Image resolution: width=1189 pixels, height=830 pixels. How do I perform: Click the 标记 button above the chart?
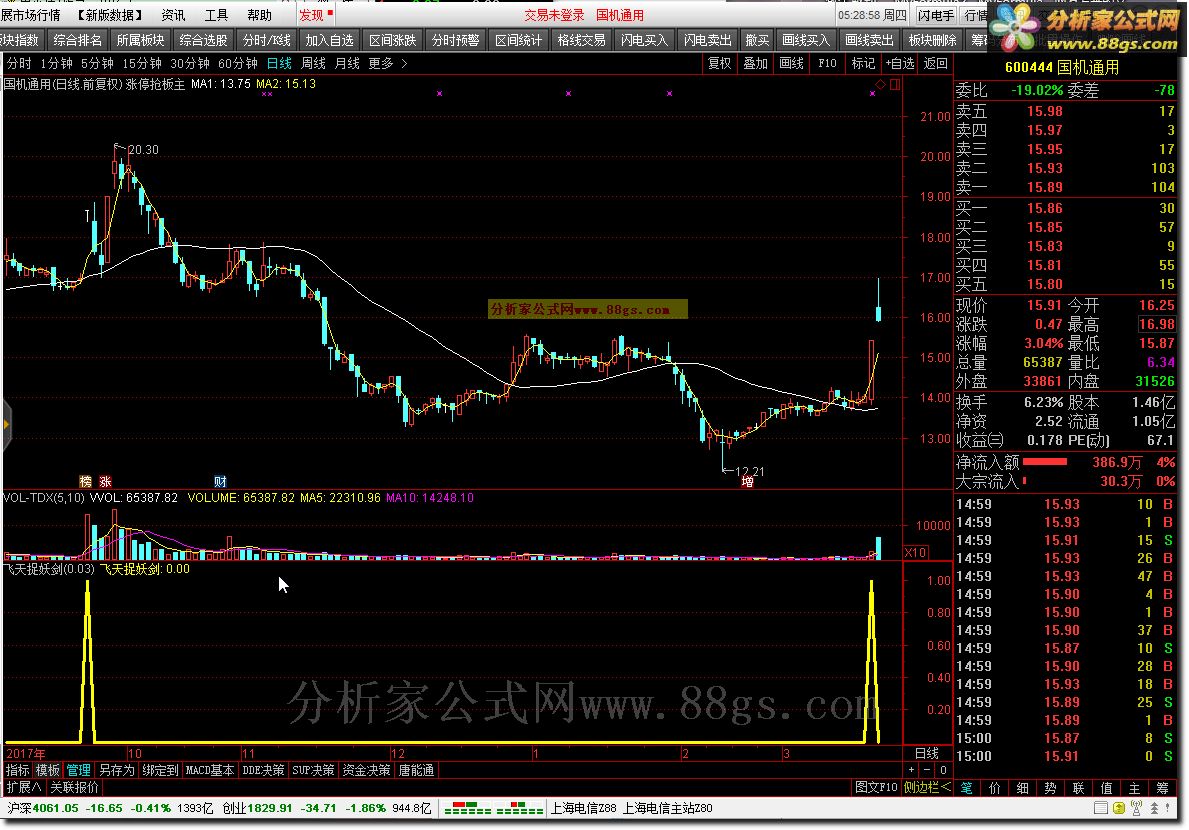tap(863, 64)
